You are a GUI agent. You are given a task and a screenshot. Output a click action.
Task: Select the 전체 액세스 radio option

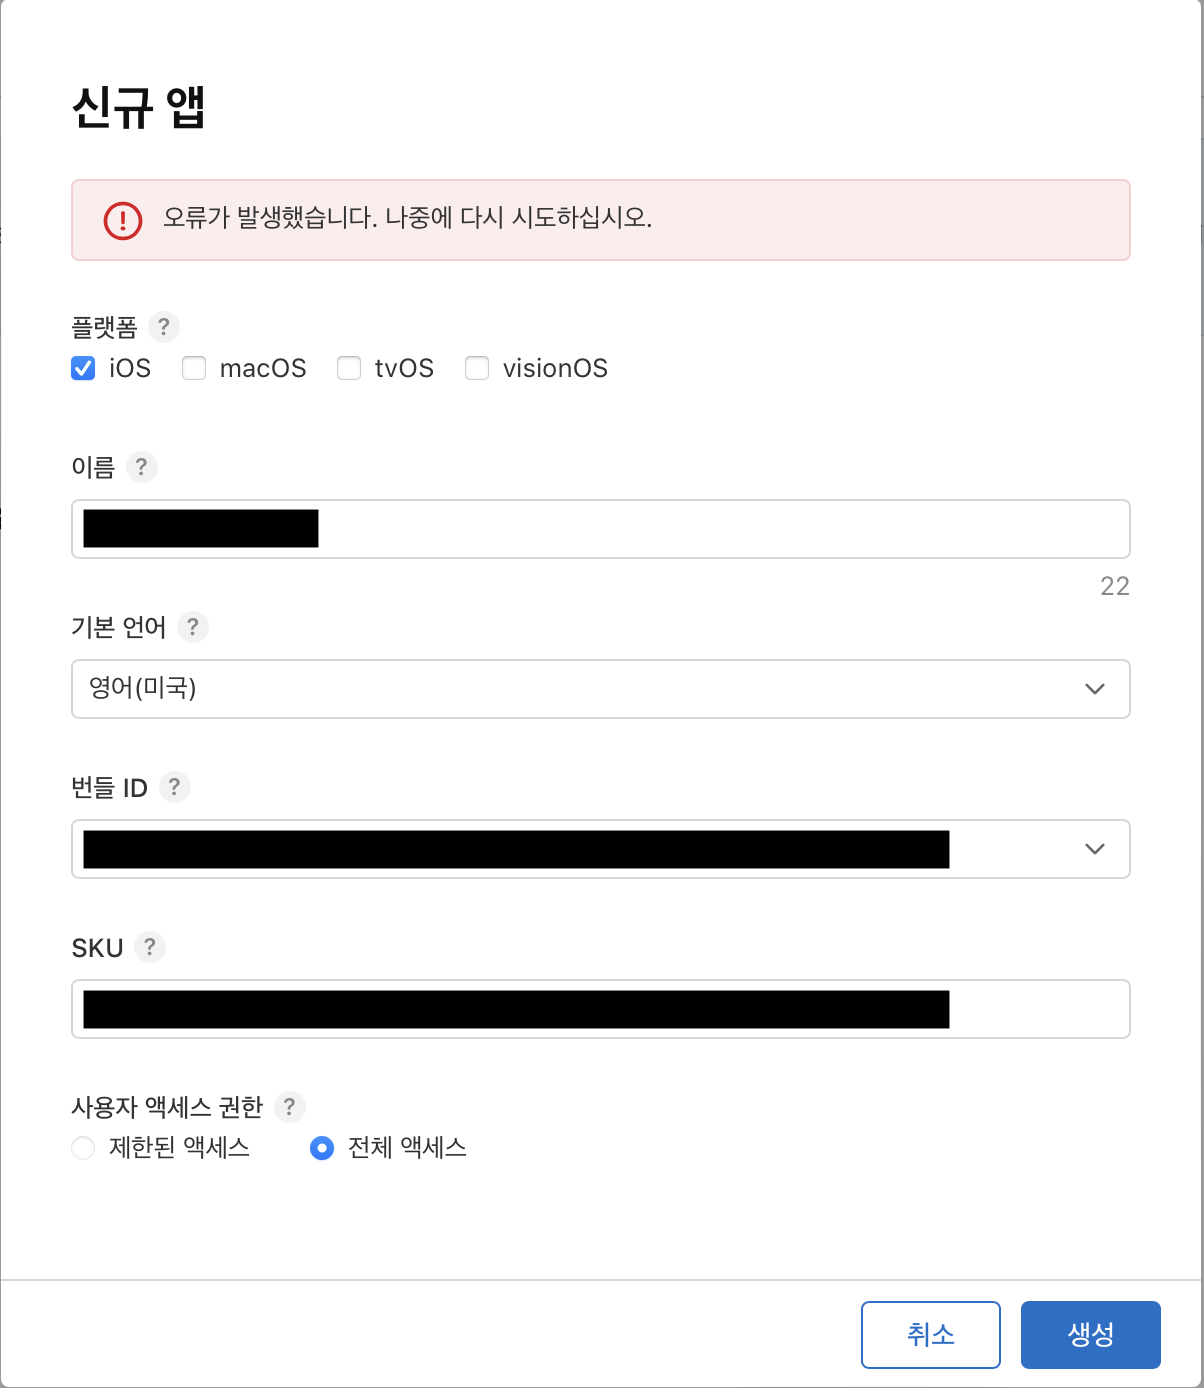321,1148
